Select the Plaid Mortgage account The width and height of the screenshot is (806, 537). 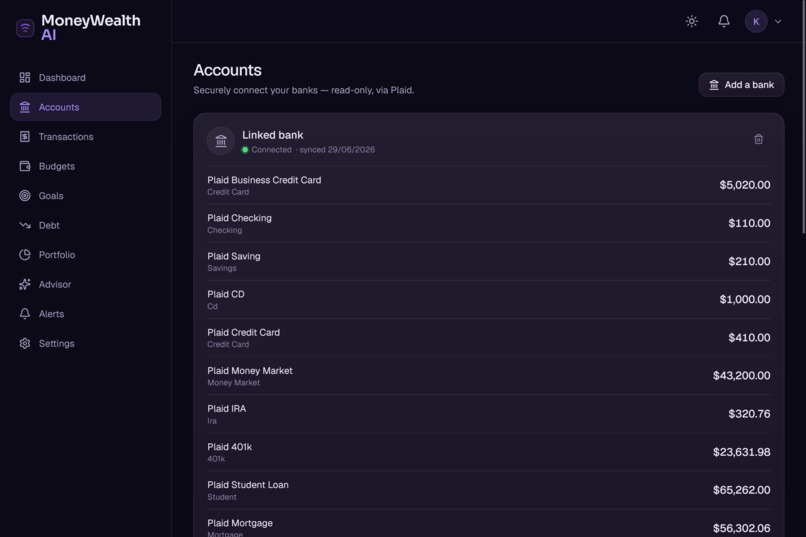488,524
